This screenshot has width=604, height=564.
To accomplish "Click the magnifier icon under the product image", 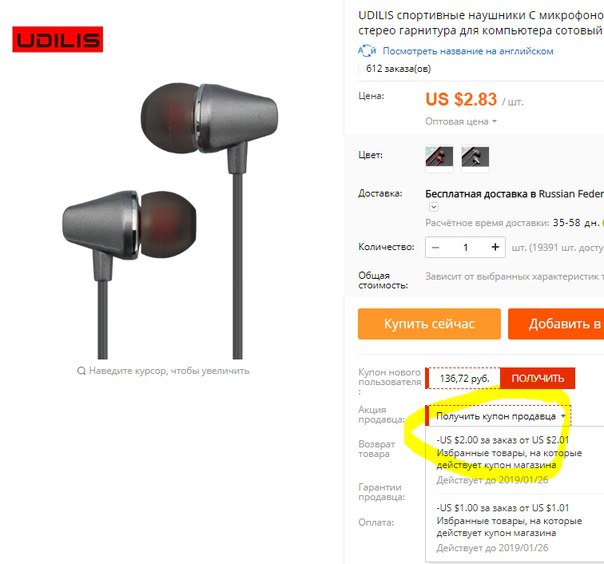I will click(81, 371).
